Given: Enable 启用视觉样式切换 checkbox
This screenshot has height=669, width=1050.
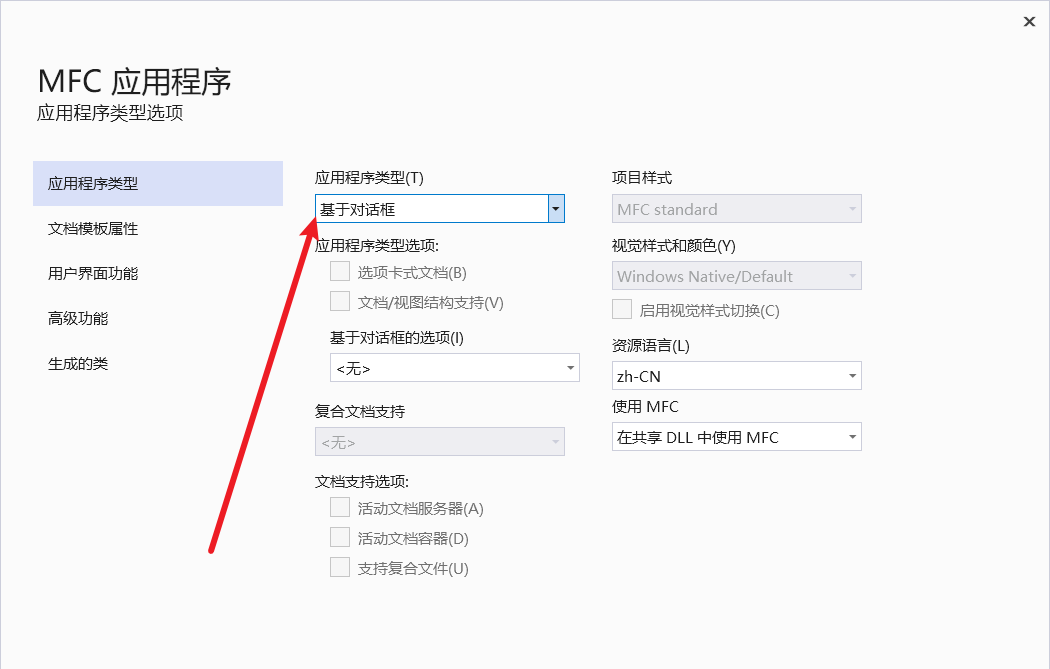Looking at the screenshot, I should 622,309.
